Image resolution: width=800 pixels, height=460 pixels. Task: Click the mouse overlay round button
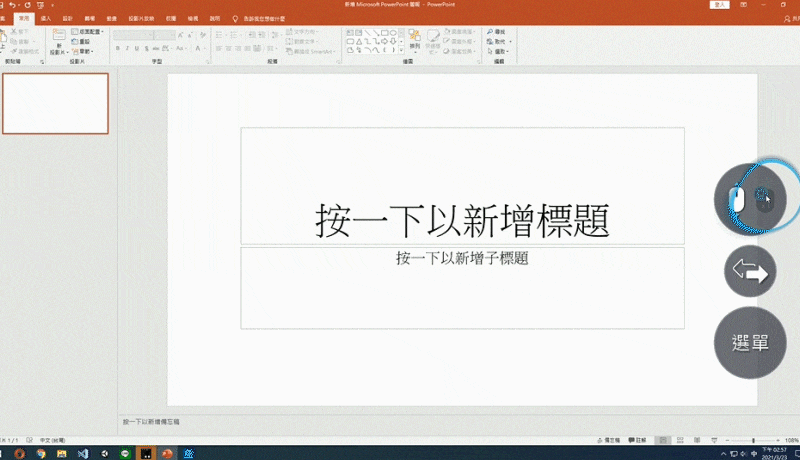point(750,199)
